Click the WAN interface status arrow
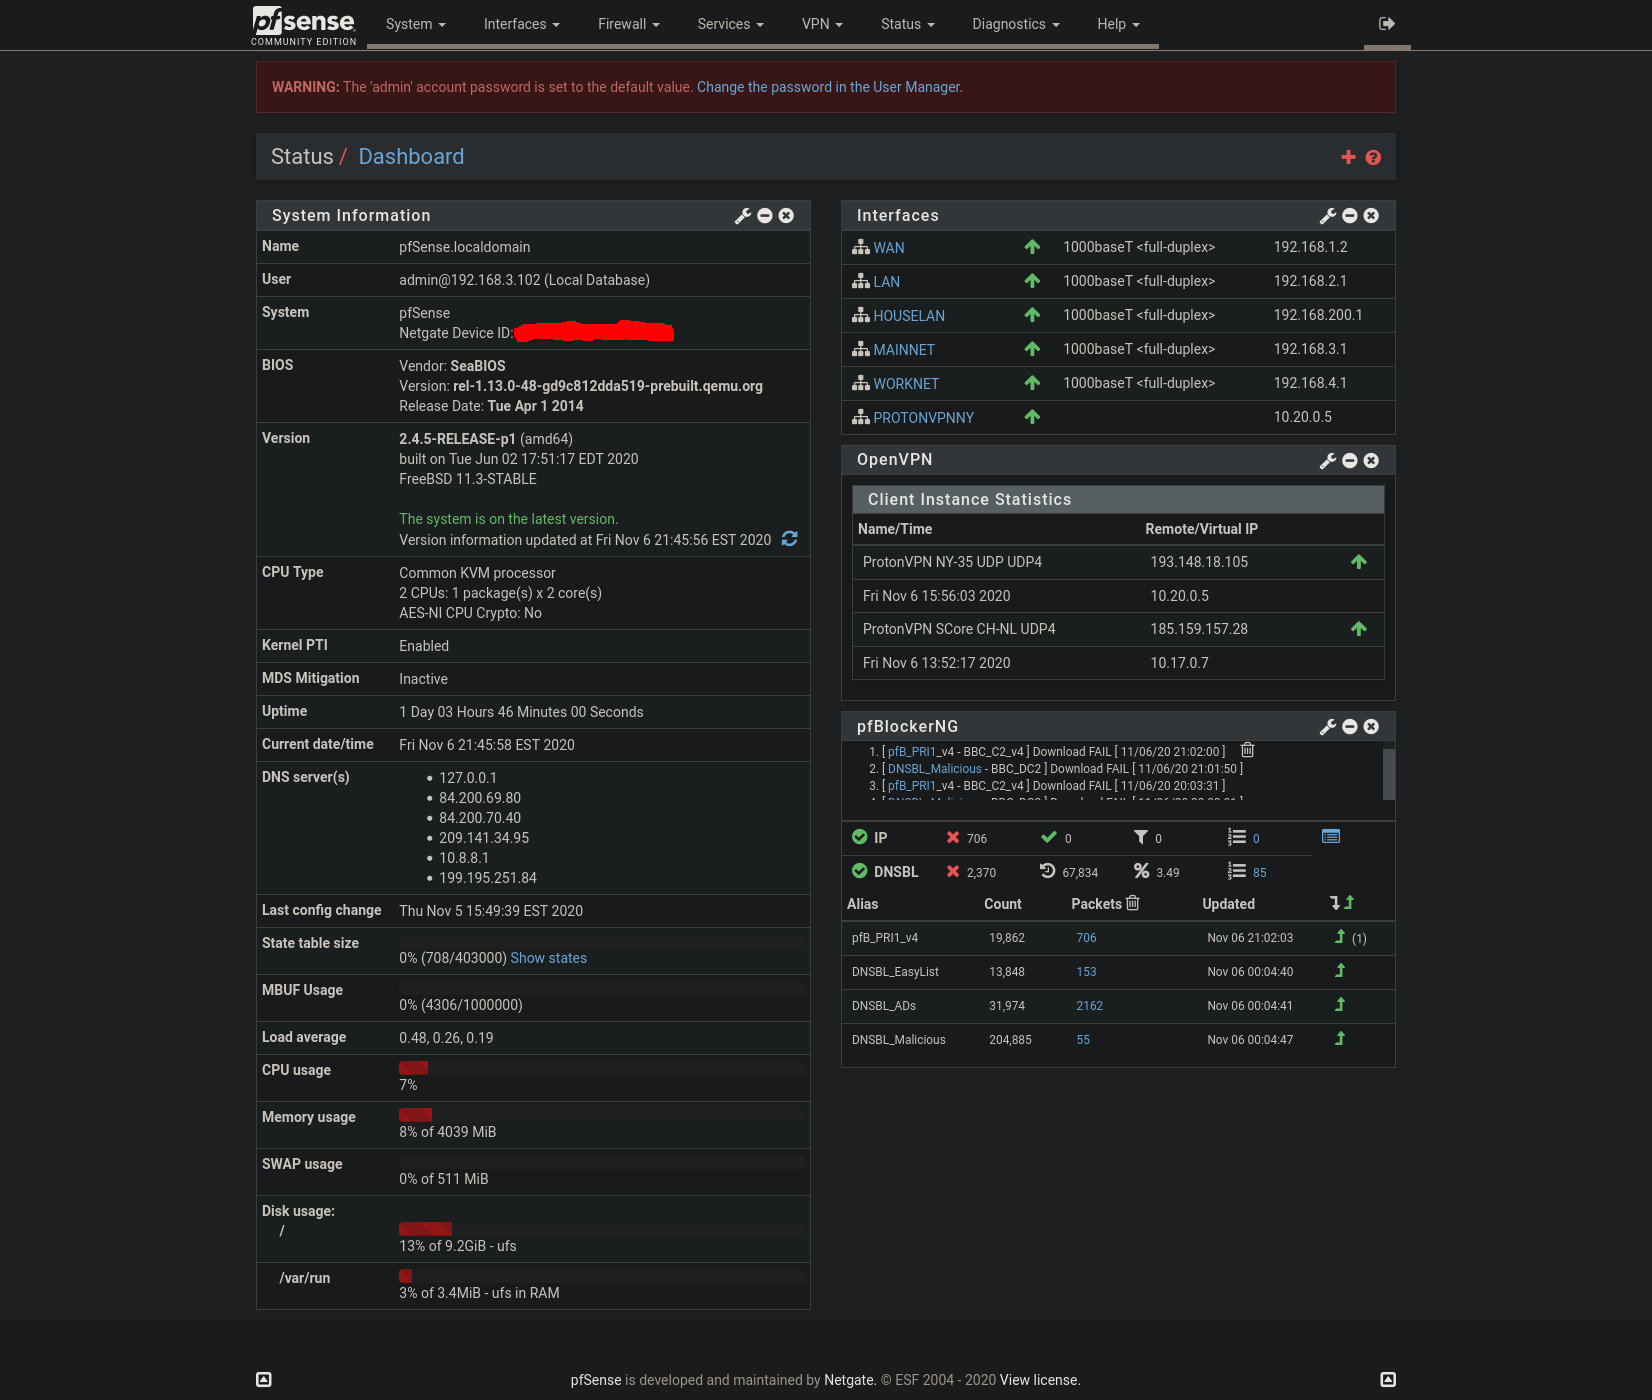 (x=1033, y=247)
